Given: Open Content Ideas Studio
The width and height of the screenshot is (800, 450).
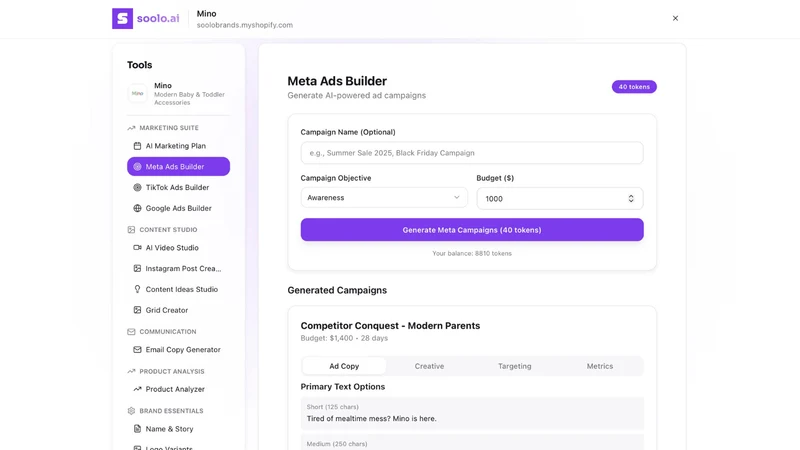Looking at the screenshot, I should pyautogui.click(x=179, y=289).
